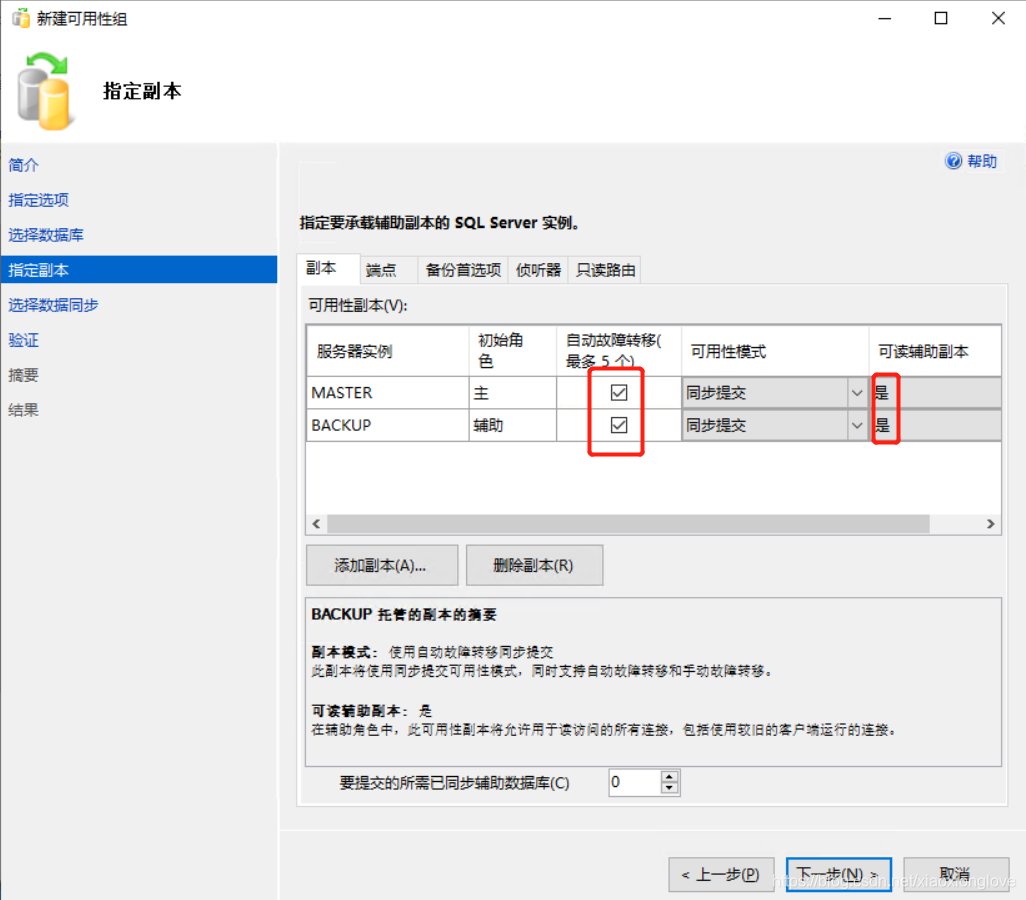Select readable secondary cell for MASTER

[935, 393]
